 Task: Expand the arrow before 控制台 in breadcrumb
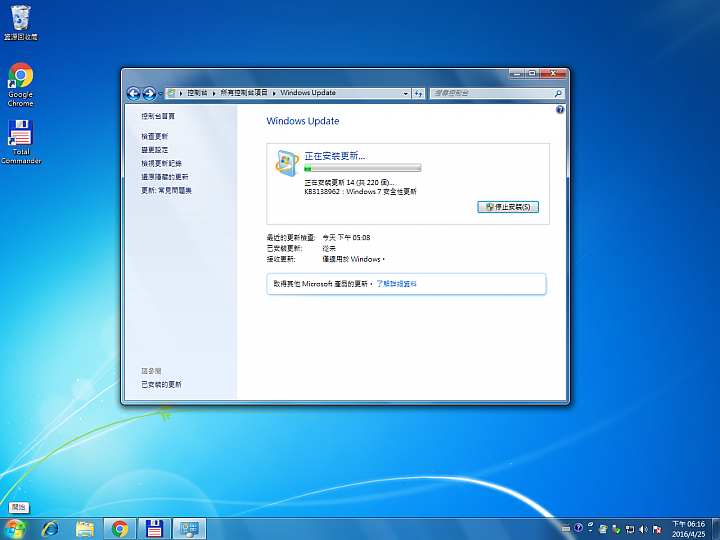point(181,93)
